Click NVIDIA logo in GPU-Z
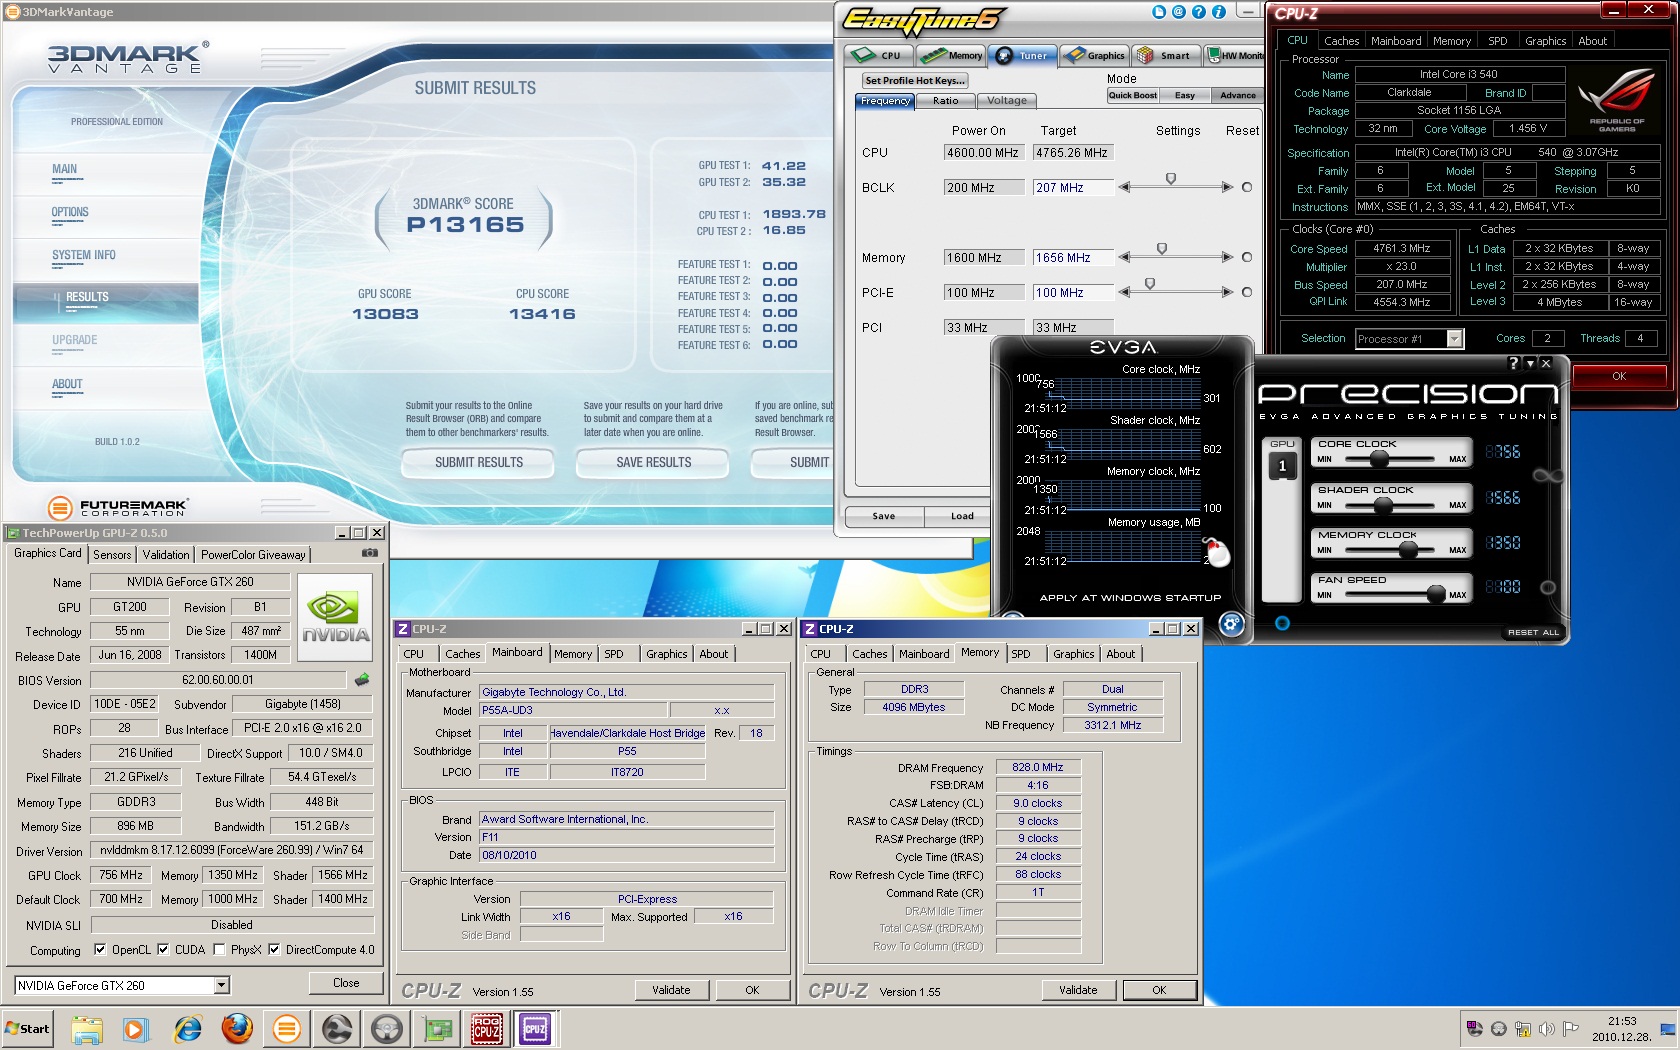This screenshot has width=1680, height=1050. click(336, 617)
